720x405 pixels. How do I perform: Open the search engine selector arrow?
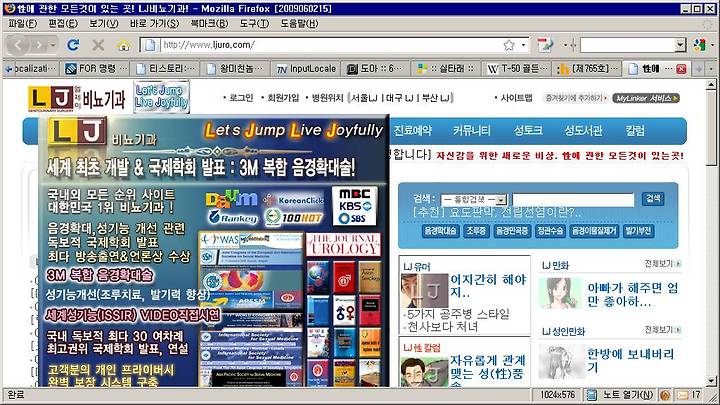coord(712,45)
